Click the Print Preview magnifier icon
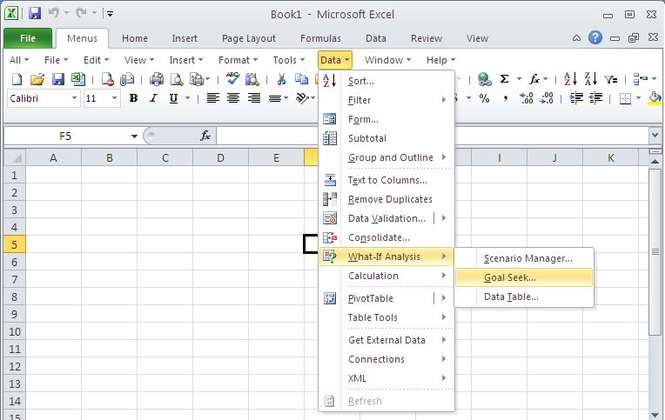 176,79
